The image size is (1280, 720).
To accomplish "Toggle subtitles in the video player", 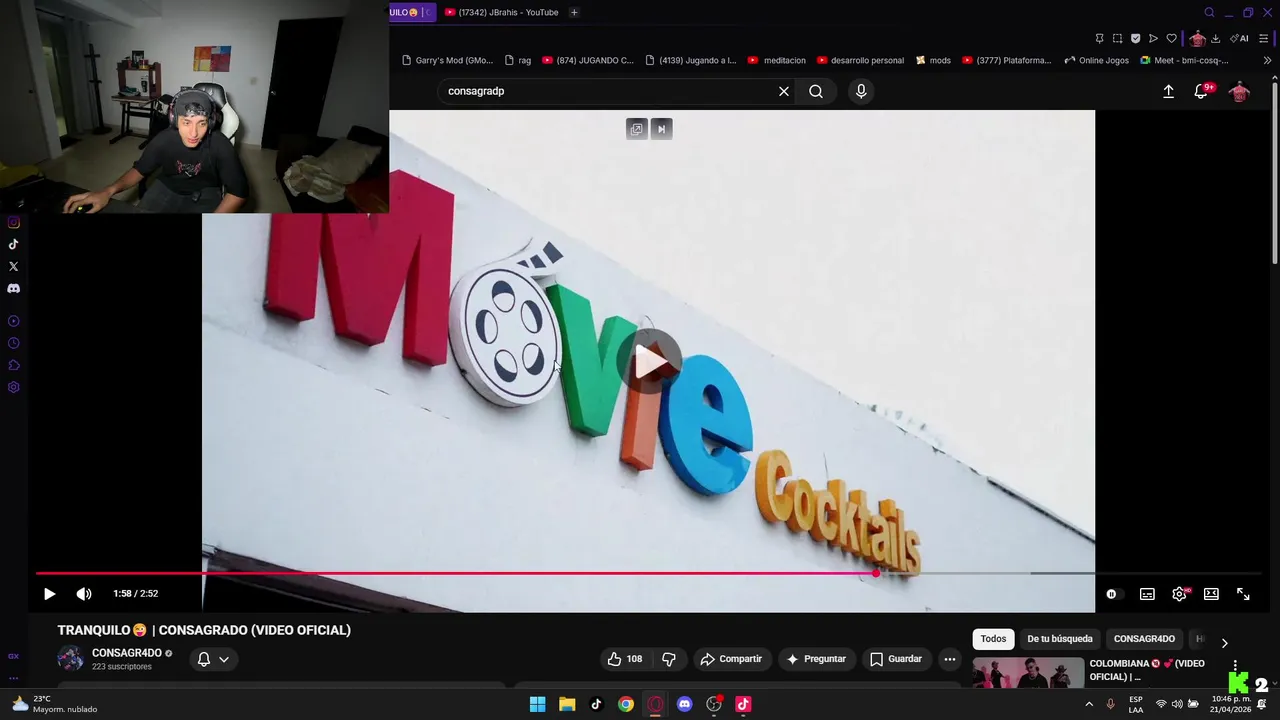I will pyautogui.click(x=1147, y=594).
